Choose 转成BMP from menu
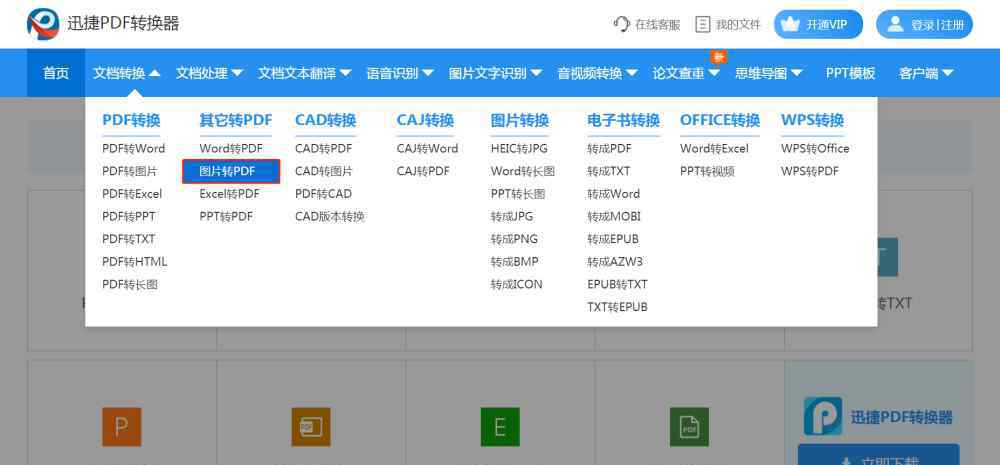The width and height of the screenshot is (1000, 465). click(514, 262)
